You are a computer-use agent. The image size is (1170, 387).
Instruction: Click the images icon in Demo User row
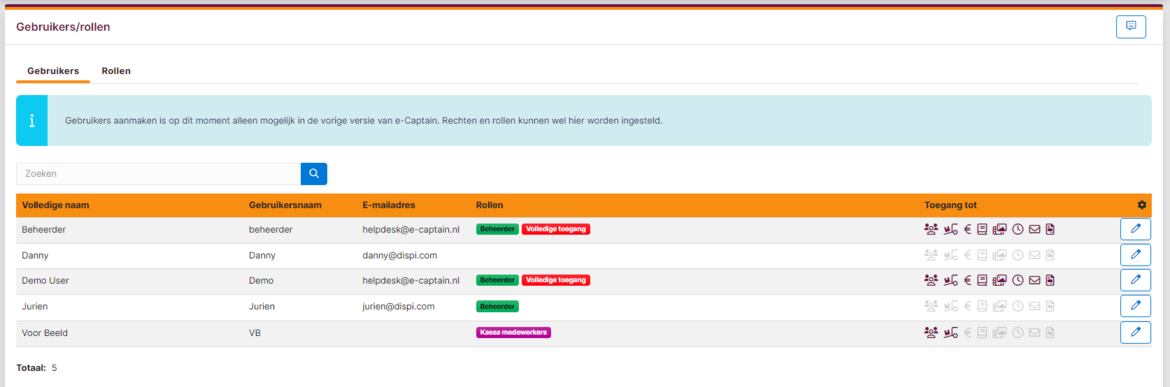click(x=1000, y=280)
